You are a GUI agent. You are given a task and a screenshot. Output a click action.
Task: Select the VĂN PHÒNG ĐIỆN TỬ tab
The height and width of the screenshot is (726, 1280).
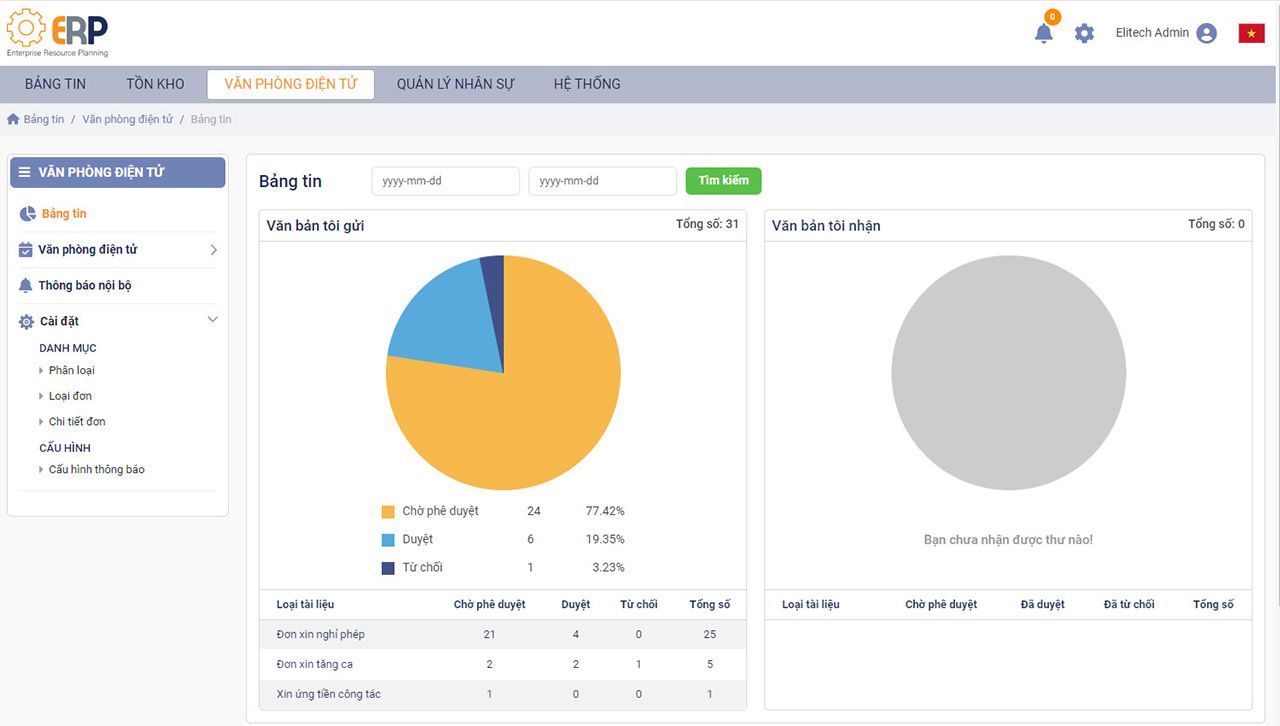[290, 84]
